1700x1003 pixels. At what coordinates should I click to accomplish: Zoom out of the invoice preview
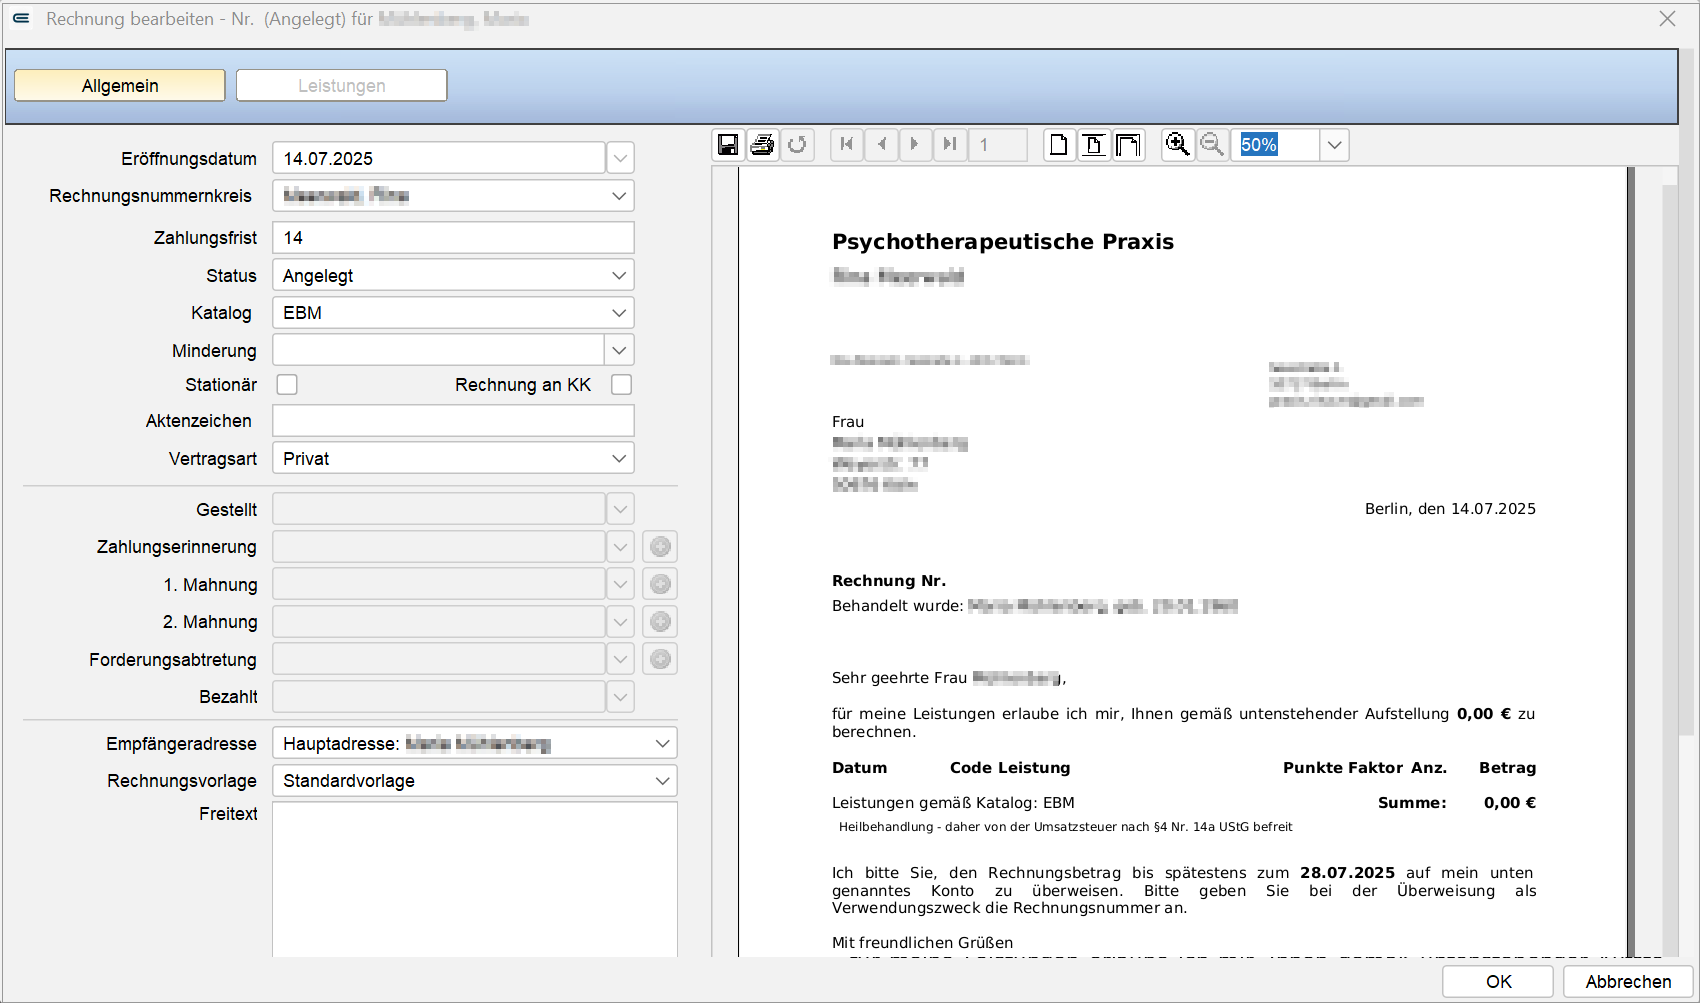pos(1212,145)
